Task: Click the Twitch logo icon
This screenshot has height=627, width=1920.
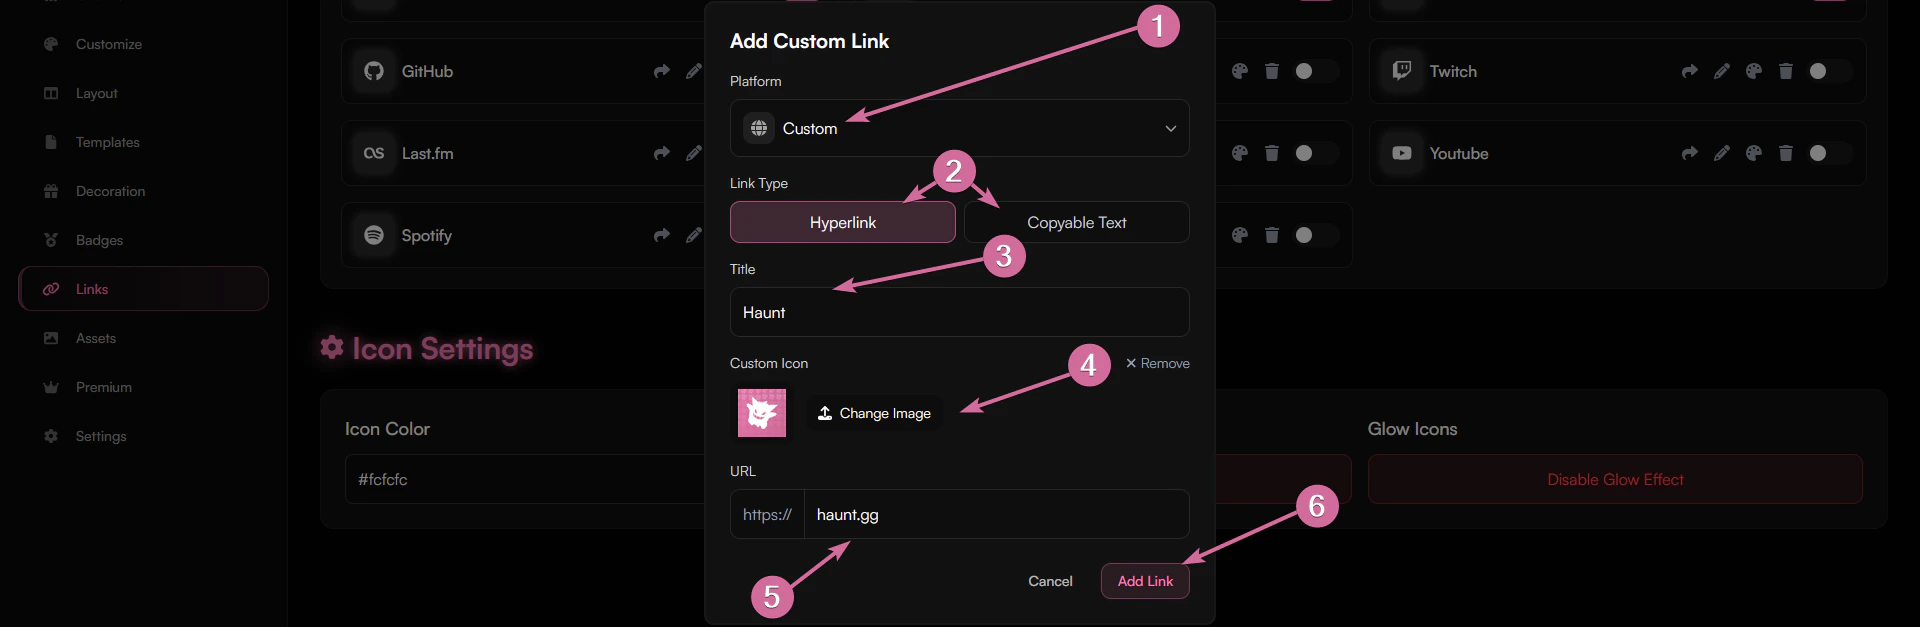Action: pyautogui.click(x=1402, y=71)
